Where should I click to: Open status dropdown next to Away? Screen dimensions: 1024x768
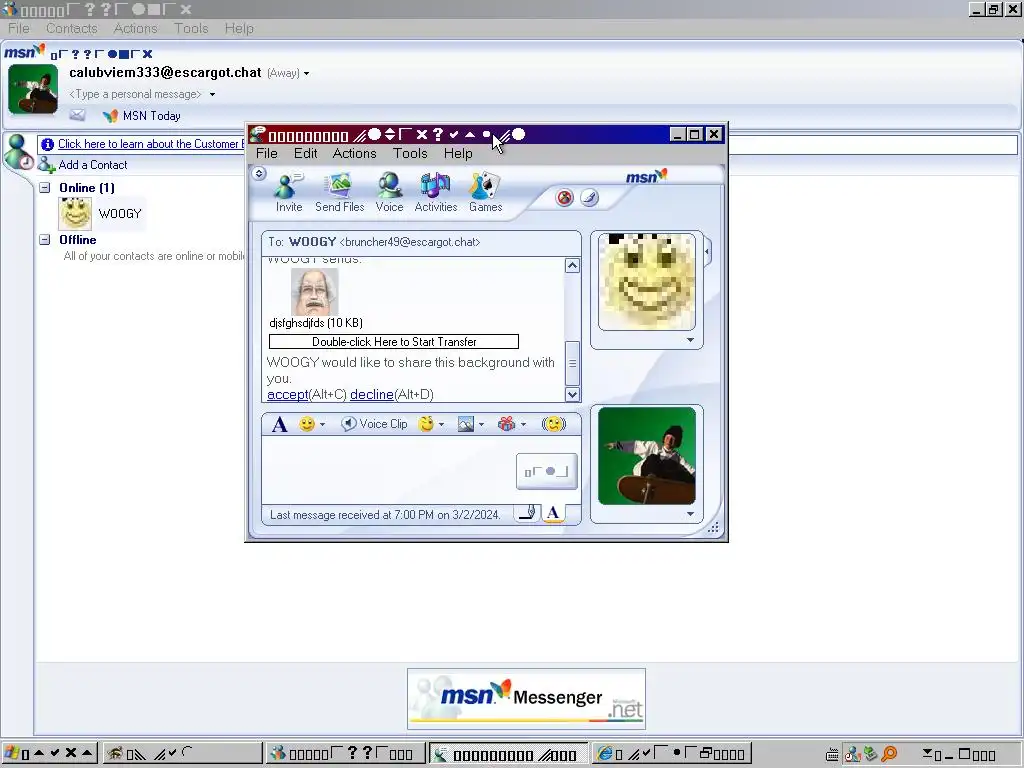[x=306, y=74]
